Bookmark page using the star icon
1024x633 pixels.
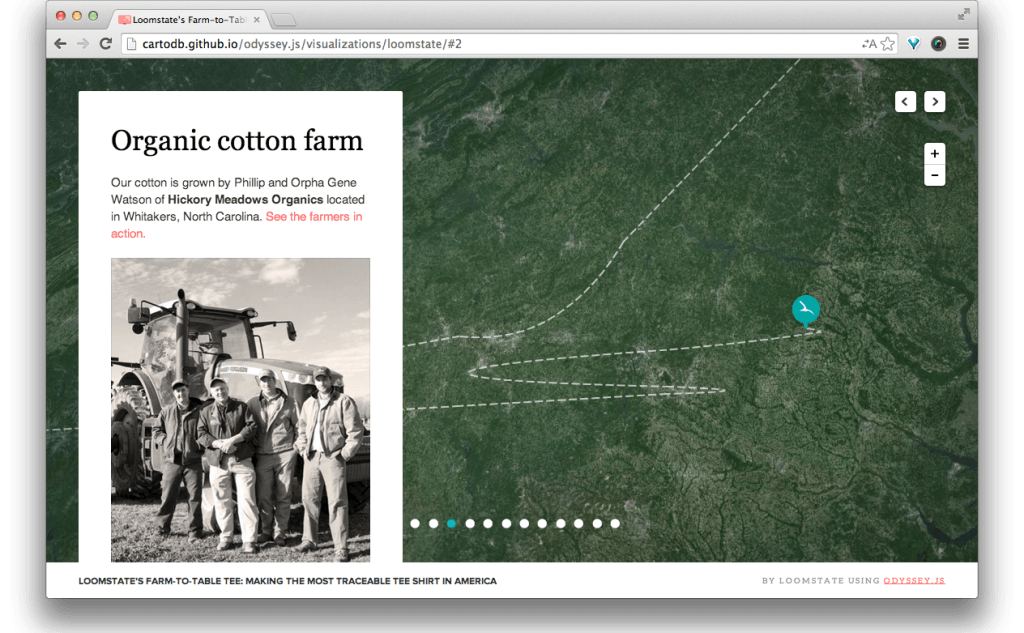coord(887,44)
